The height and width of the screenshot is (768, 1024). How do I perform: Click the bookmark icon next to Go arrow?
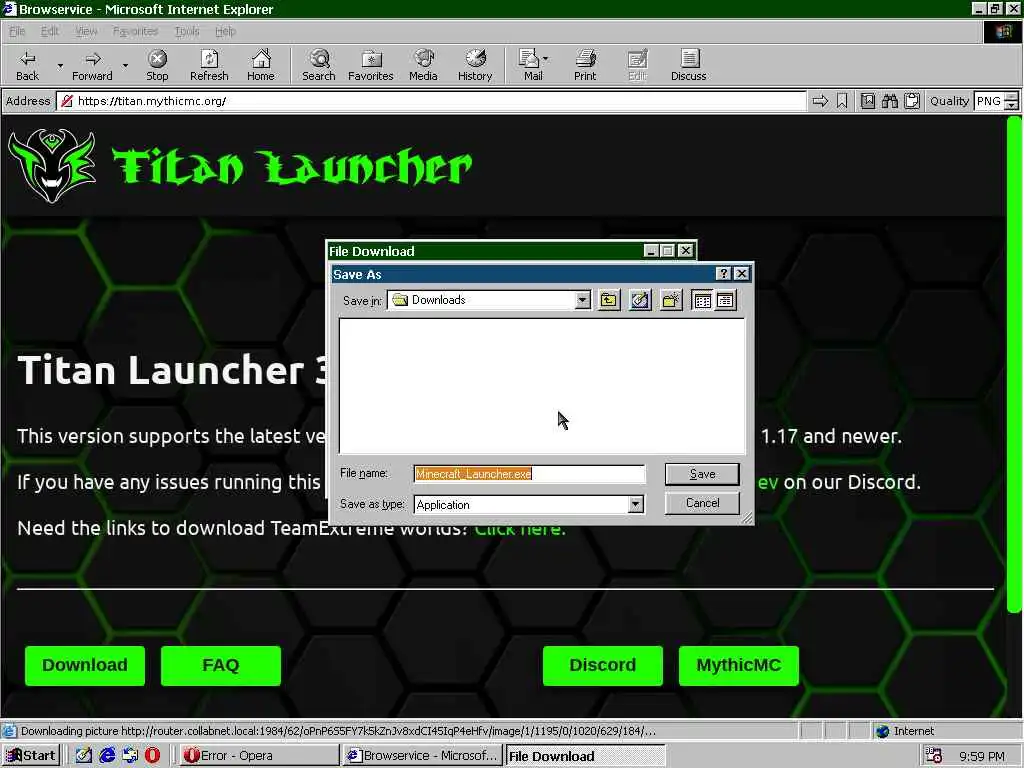pyautogui.click(x=842, y=101)
